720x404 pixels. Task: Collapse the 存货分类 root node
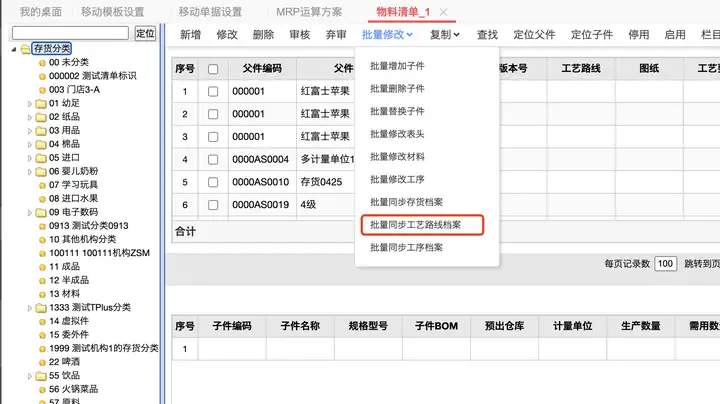13,49
